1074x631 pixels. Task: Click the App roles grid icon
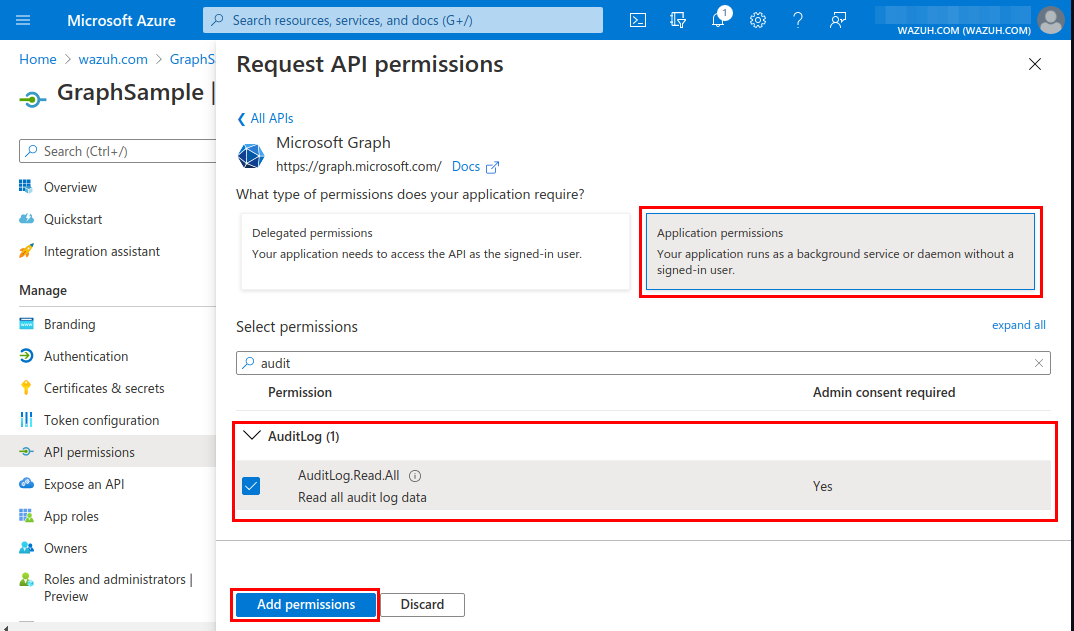pyautogui.click(x=26, y=515)
